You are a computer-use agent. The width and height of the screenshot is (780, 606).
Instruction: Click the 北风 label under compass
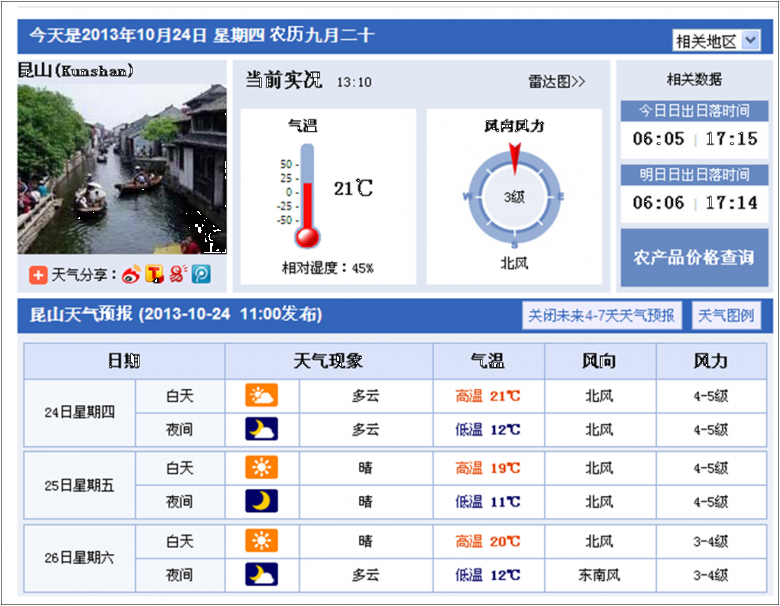coord(514,263)
